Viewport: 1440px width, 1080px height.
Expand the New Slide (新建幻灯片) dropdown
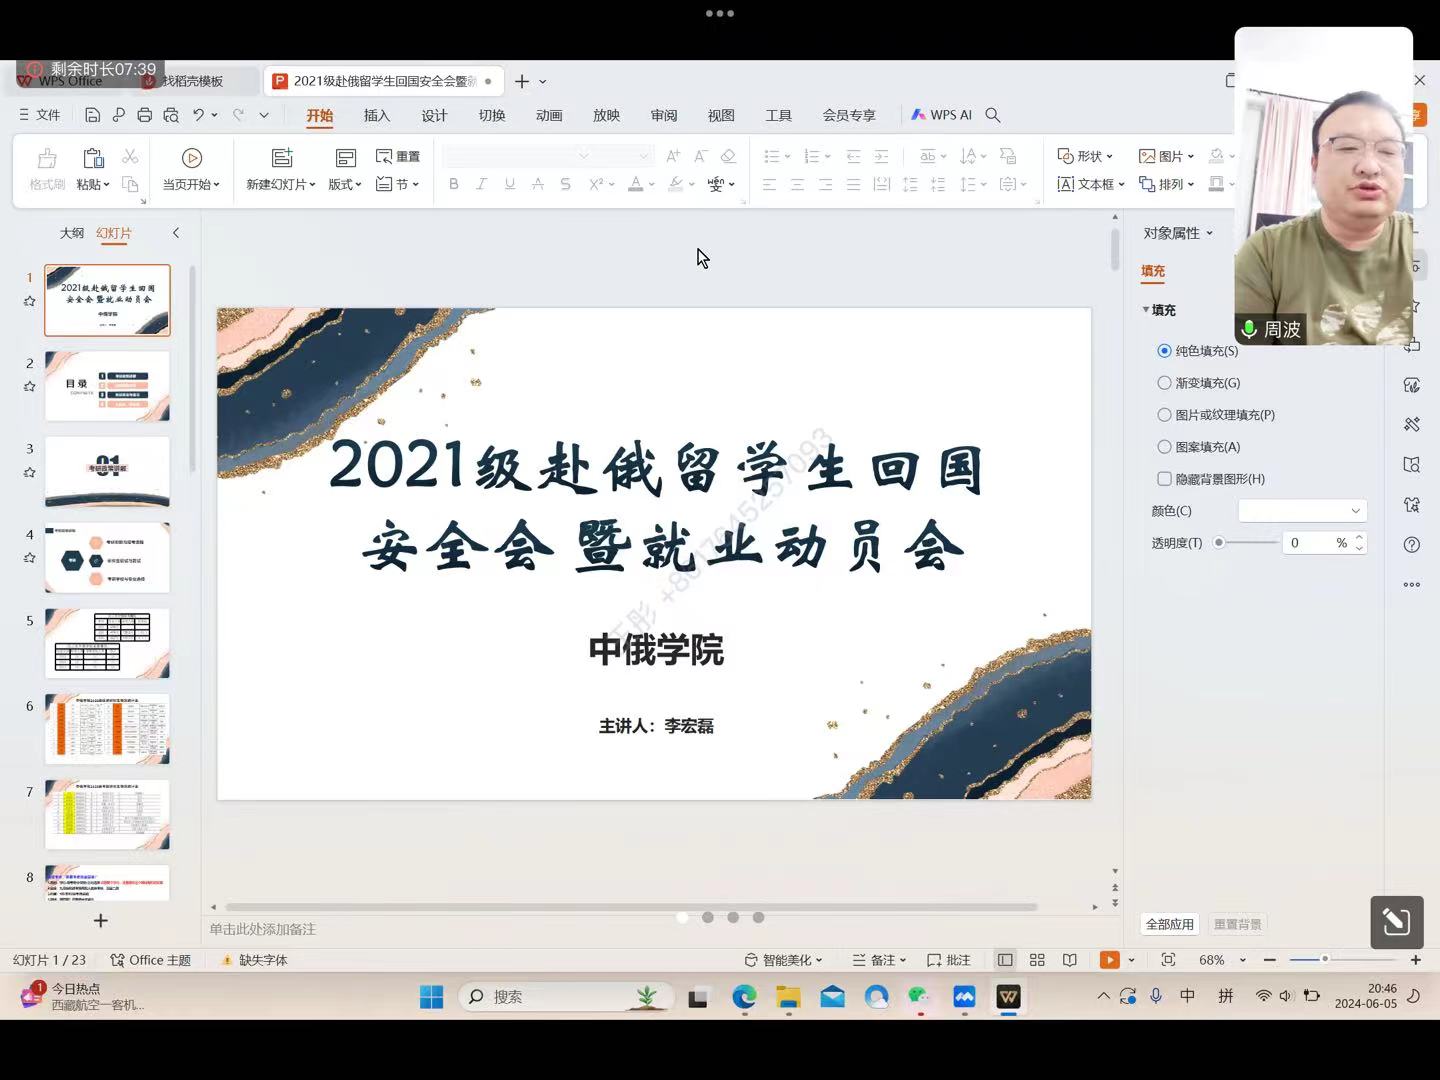click(x=281, y=184)
